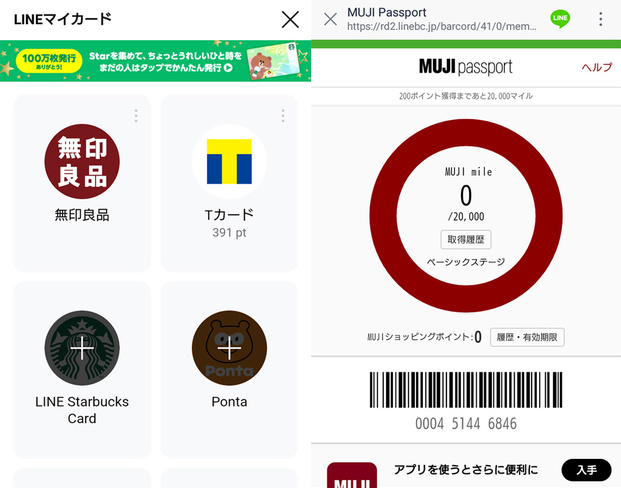Viewport: 621px width, 488px height.
Task: Tap the Ponta name label
Action: tap(229, 402)
